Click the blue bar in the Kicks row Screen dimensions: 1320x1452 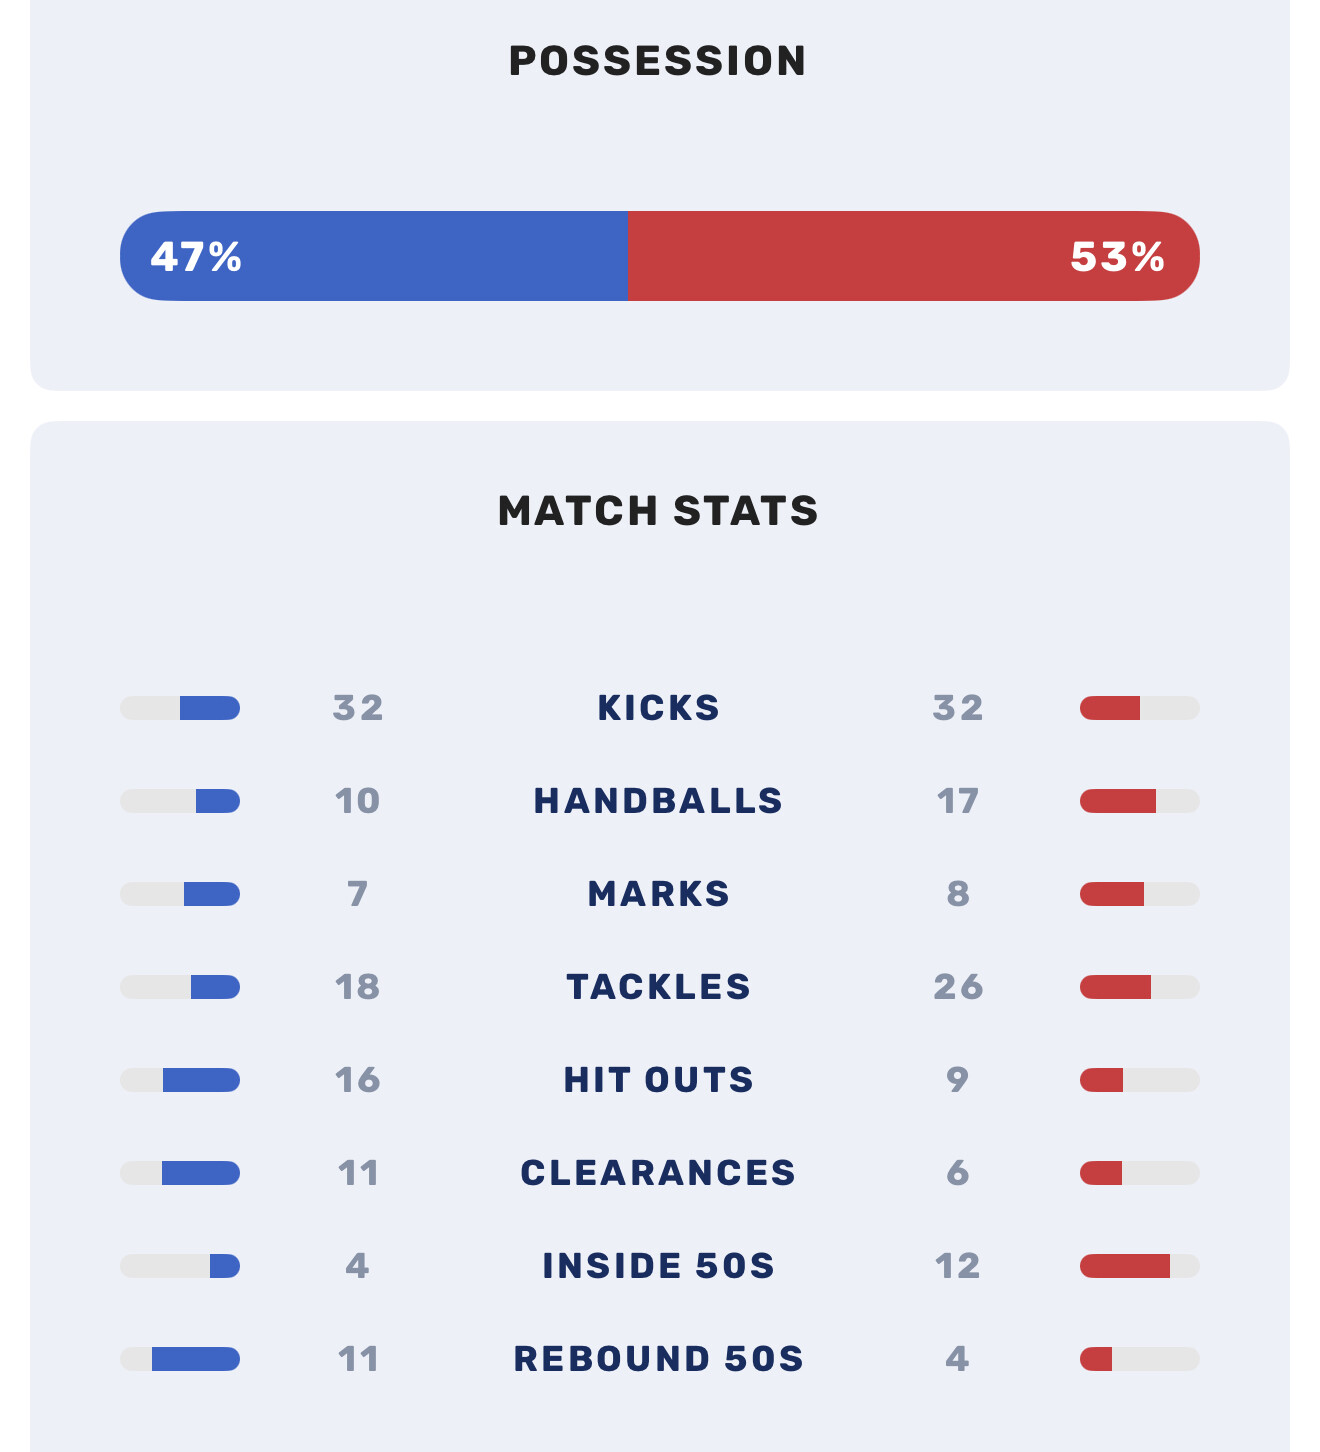(210, 708)
